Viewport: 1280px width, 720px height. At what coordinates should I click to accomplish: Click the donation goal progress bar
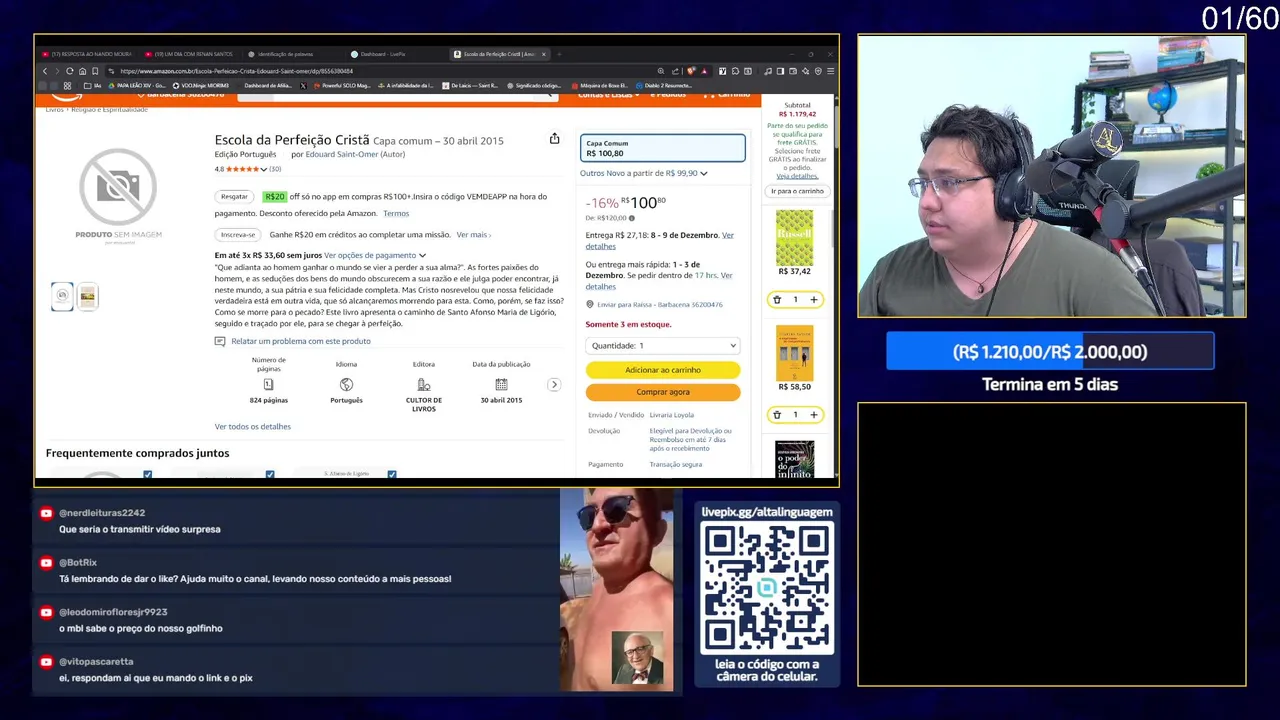coord(1050,352)
